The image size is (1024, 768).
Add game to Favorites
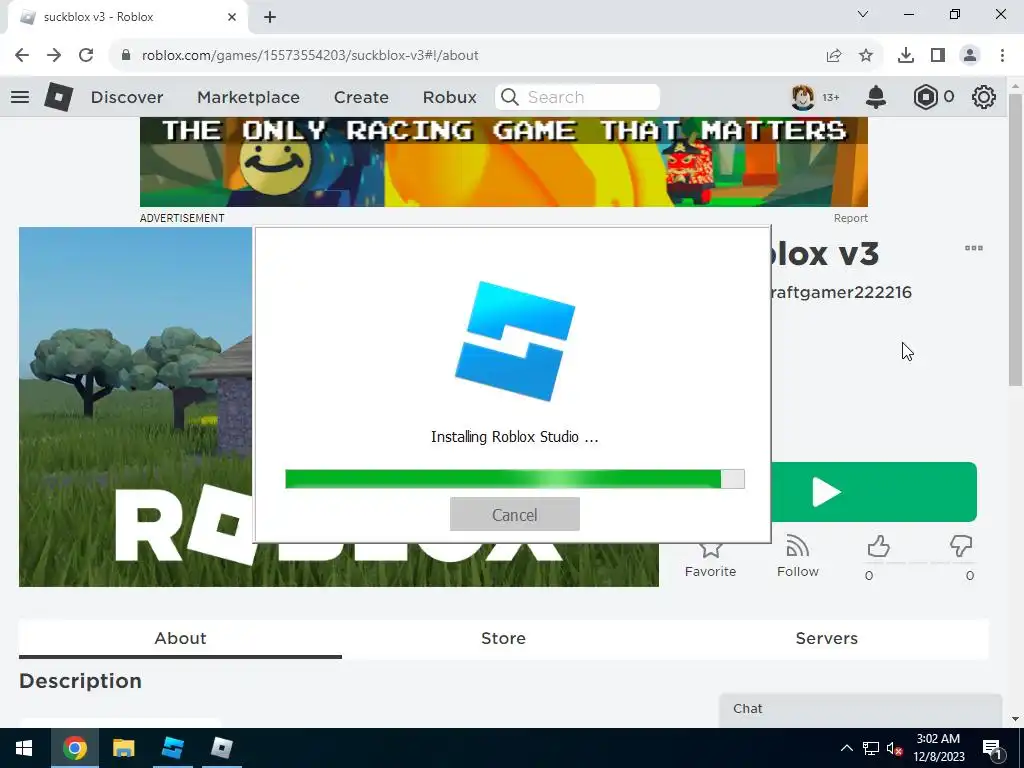click(710, 559)
